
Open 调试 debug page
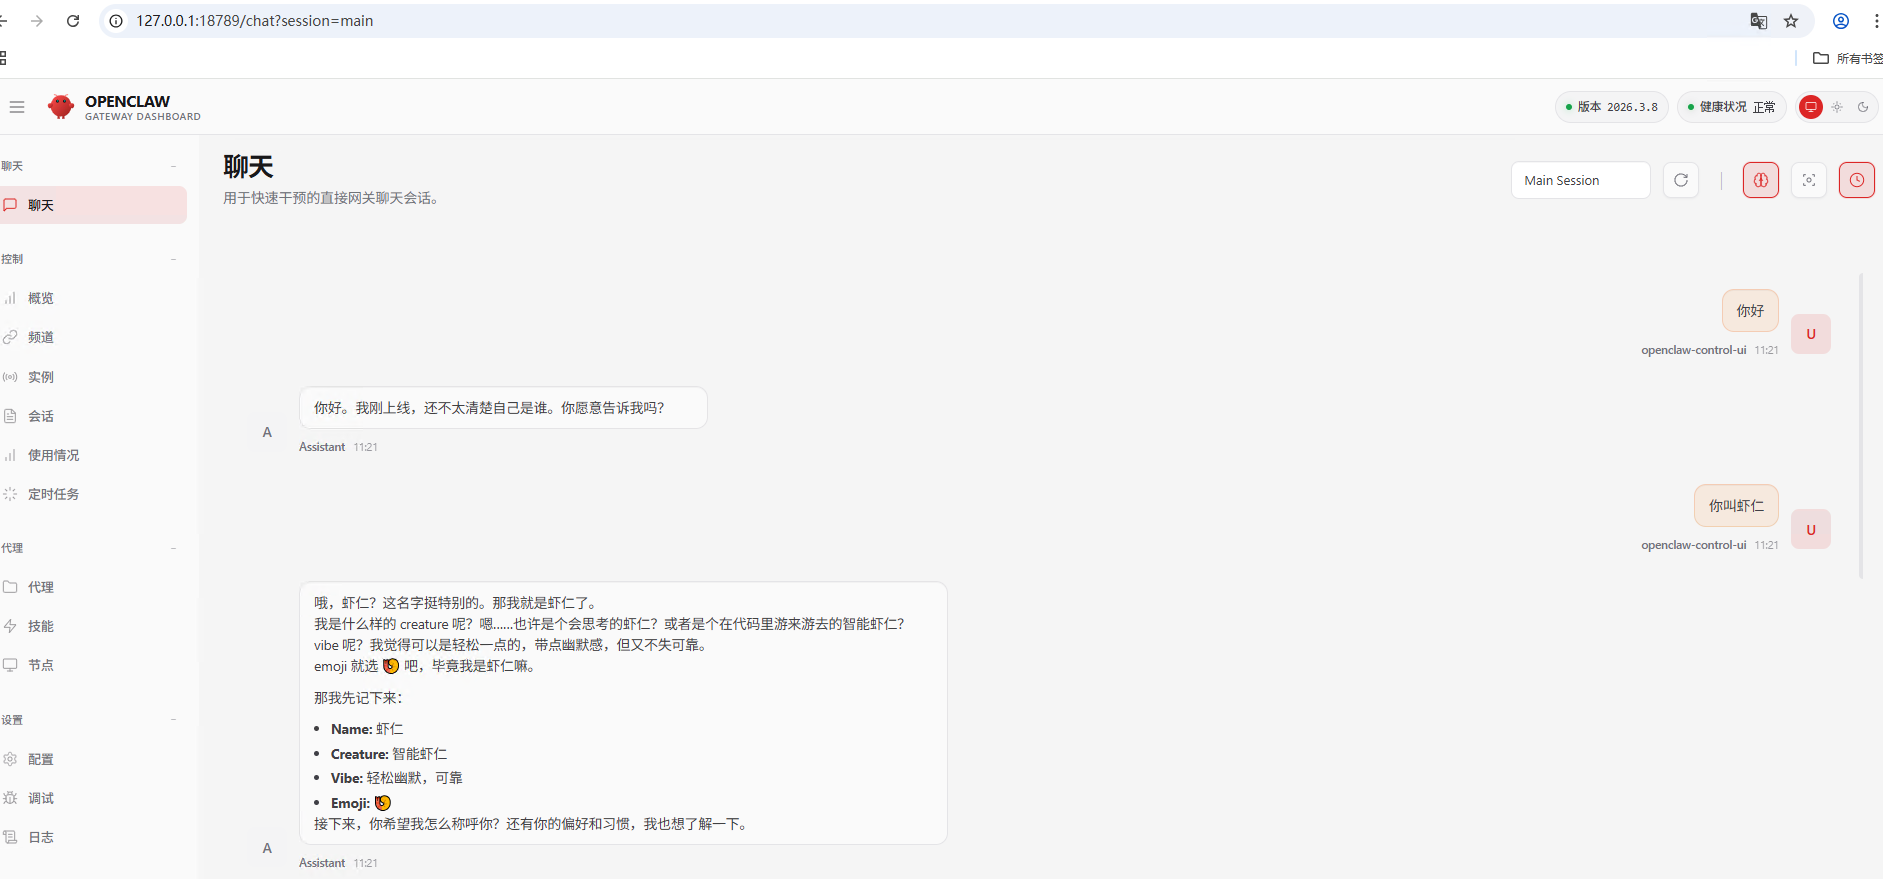[x=93, y=798]
